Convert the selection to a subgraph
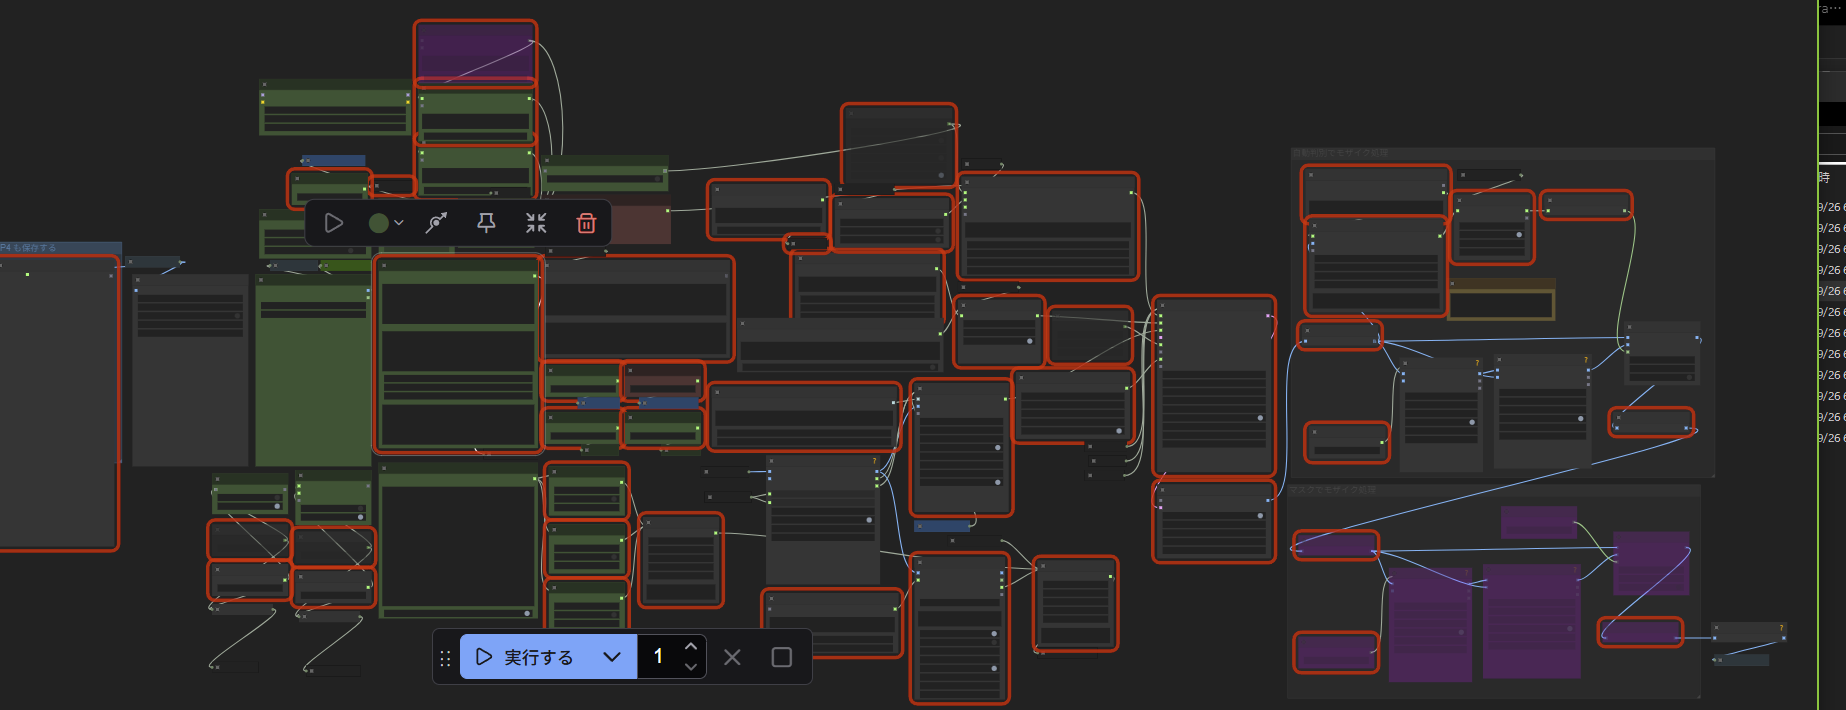The height and width of the screenshot is (710, 1846). pyautogui.click(x=436, y=223)
